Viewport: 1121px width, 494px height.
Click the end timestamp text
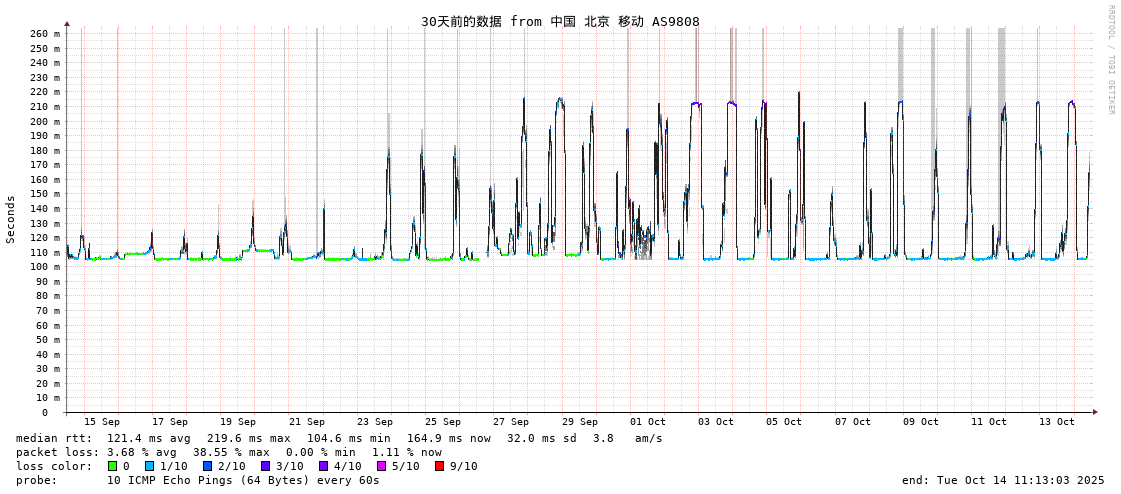[x=1003, y=480]
